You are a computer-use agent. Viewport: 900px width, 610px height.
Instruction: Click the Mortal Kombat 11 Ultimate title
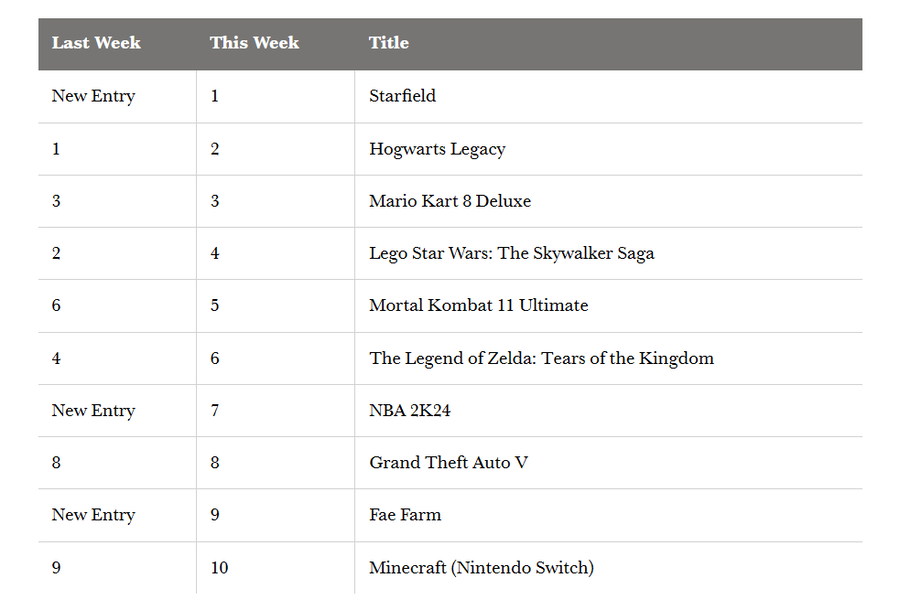coord(478,305)
